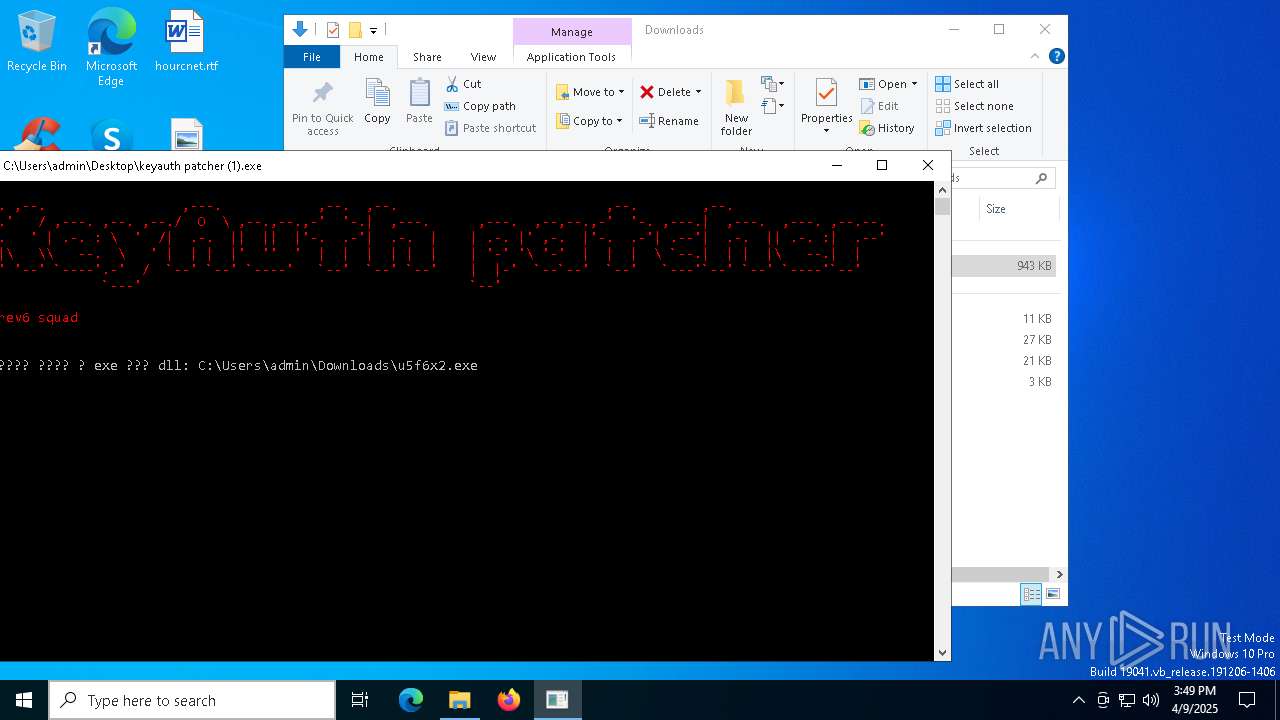Click Select all in Explorer ribbon
This screenshot has height=720, width=1280.
tap(967, 84)
